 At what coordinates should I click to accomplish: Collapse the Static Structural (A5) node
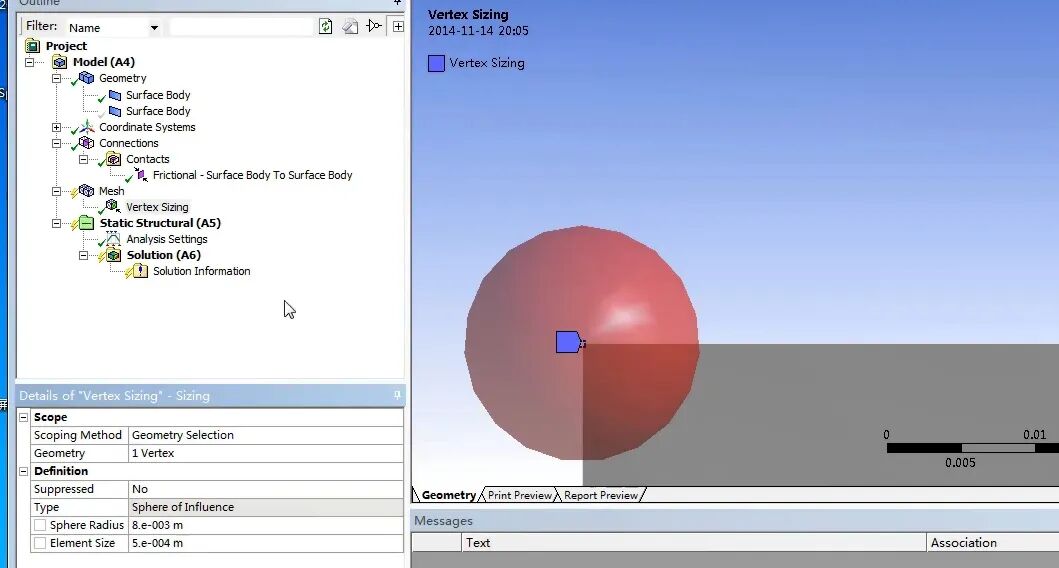(57, 223)
